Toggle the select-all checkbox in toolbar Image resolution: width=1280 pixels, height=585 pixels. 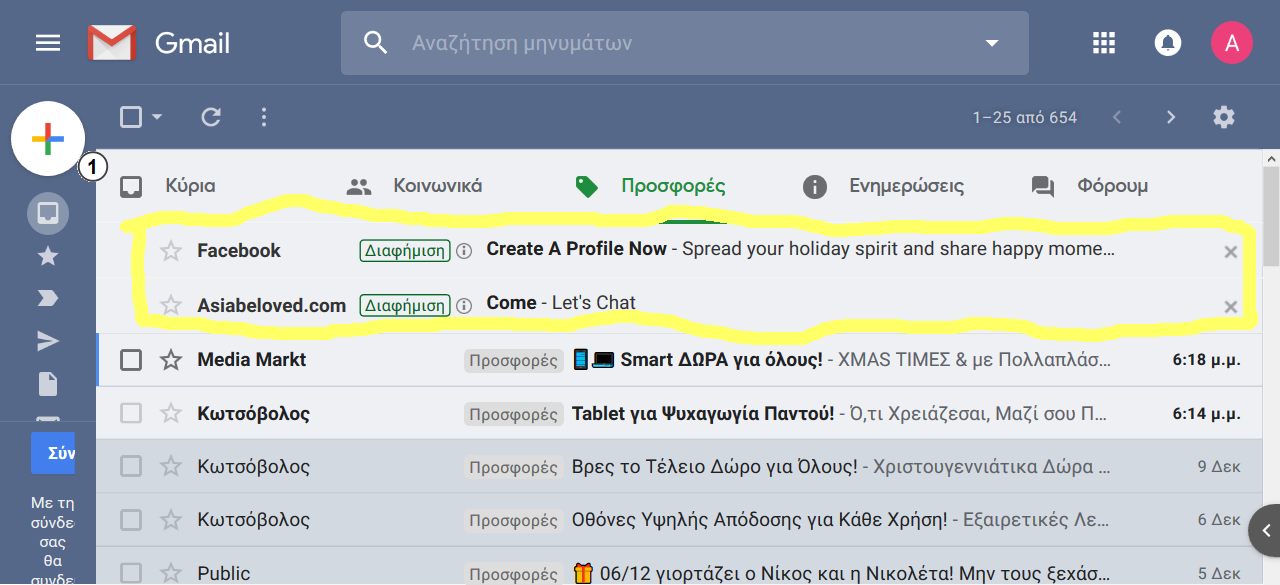pyautogui.click(x=131, y=117)
